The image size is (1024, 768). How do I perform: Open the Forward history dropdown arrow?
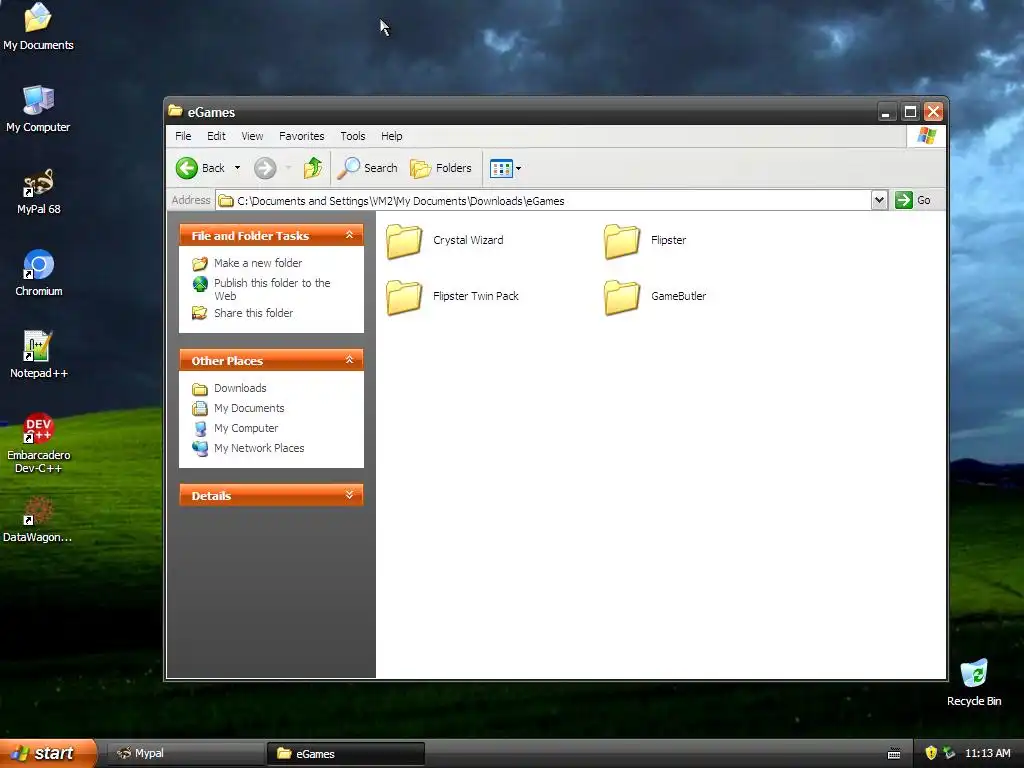pyautogui.click(x=288, y=168)
